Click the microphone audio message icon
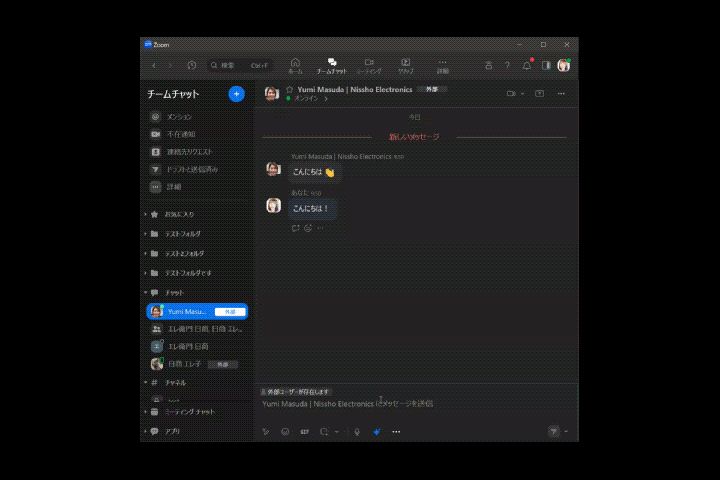Image resolution: width=720 pixels, height=480 pixels. coord(357,431)
